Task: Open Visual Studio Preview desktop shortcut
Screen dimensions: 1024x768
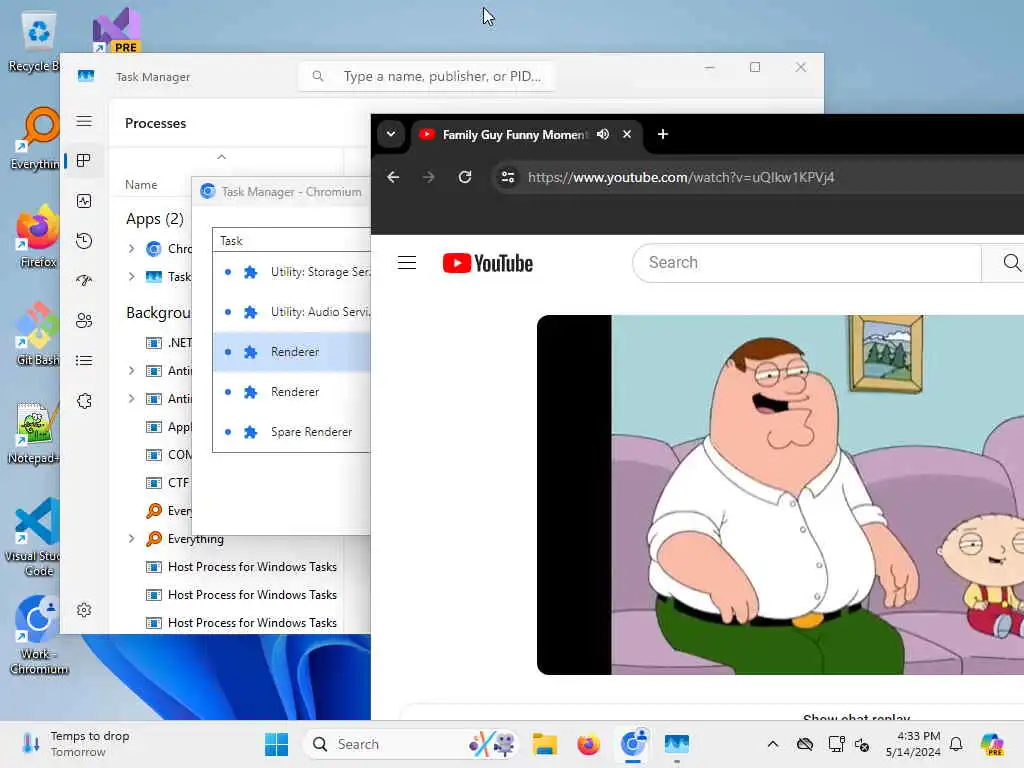Action: pos(116,30)
